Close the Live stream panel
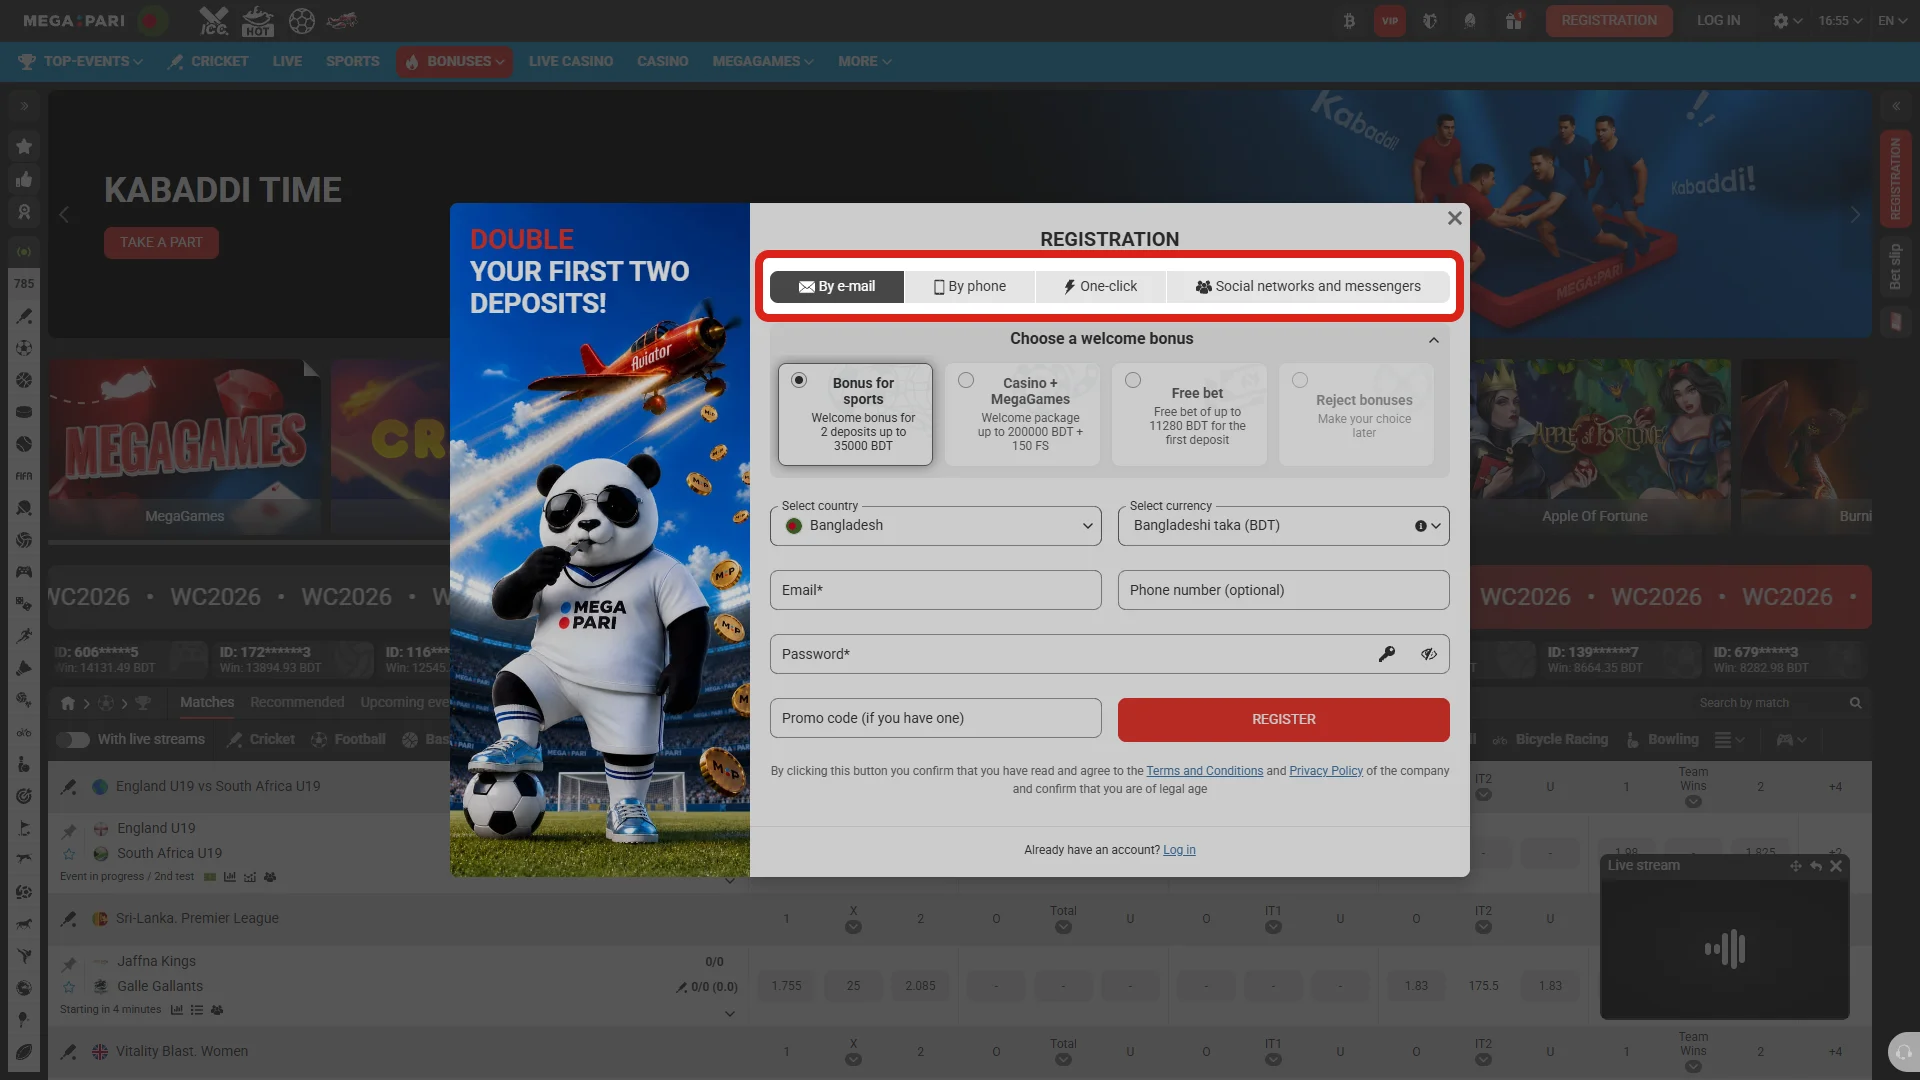1920x1080 pixels. pyautogui.click(x=1836, y=866)
